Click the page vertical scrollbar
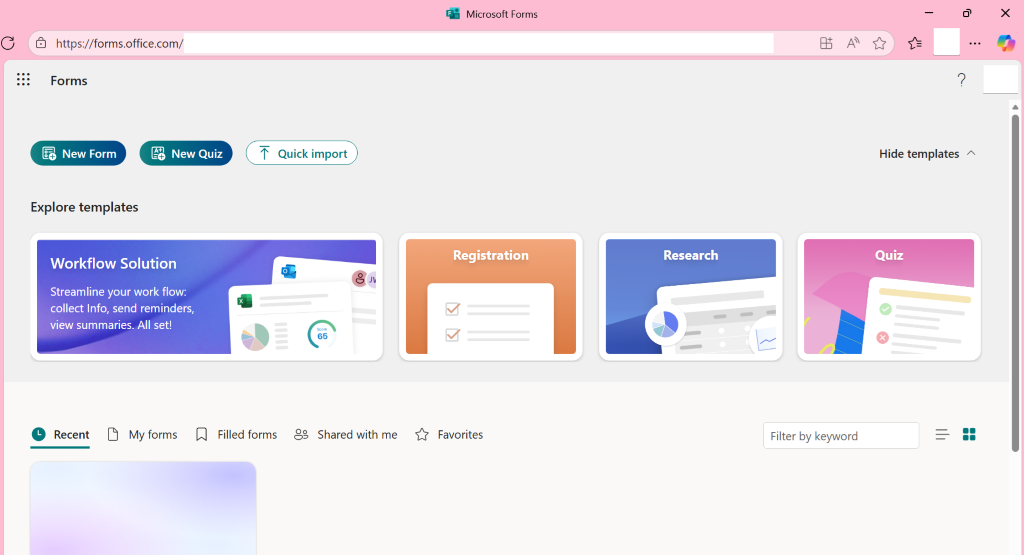 (x=1015, y=282)
